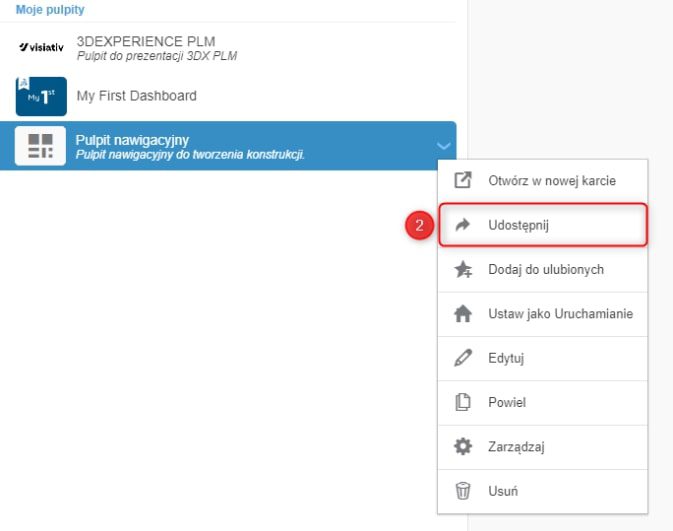
Task: Click the pencil icon next to Edytuj
Action: coord(463,358)
